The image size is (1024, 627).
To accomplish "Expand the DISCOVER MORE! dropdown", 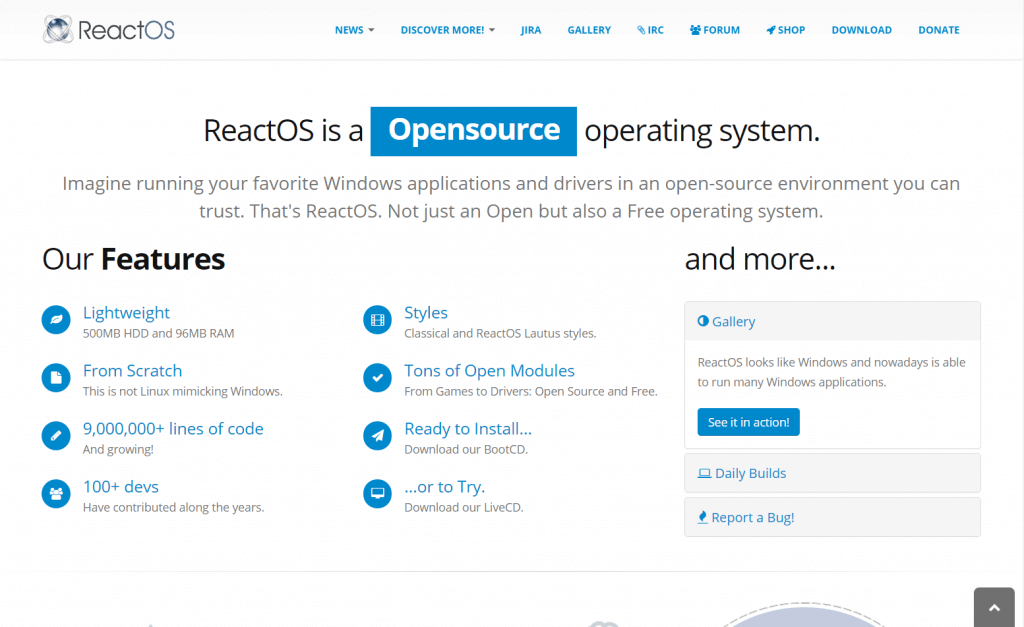I will pos(447,30).
